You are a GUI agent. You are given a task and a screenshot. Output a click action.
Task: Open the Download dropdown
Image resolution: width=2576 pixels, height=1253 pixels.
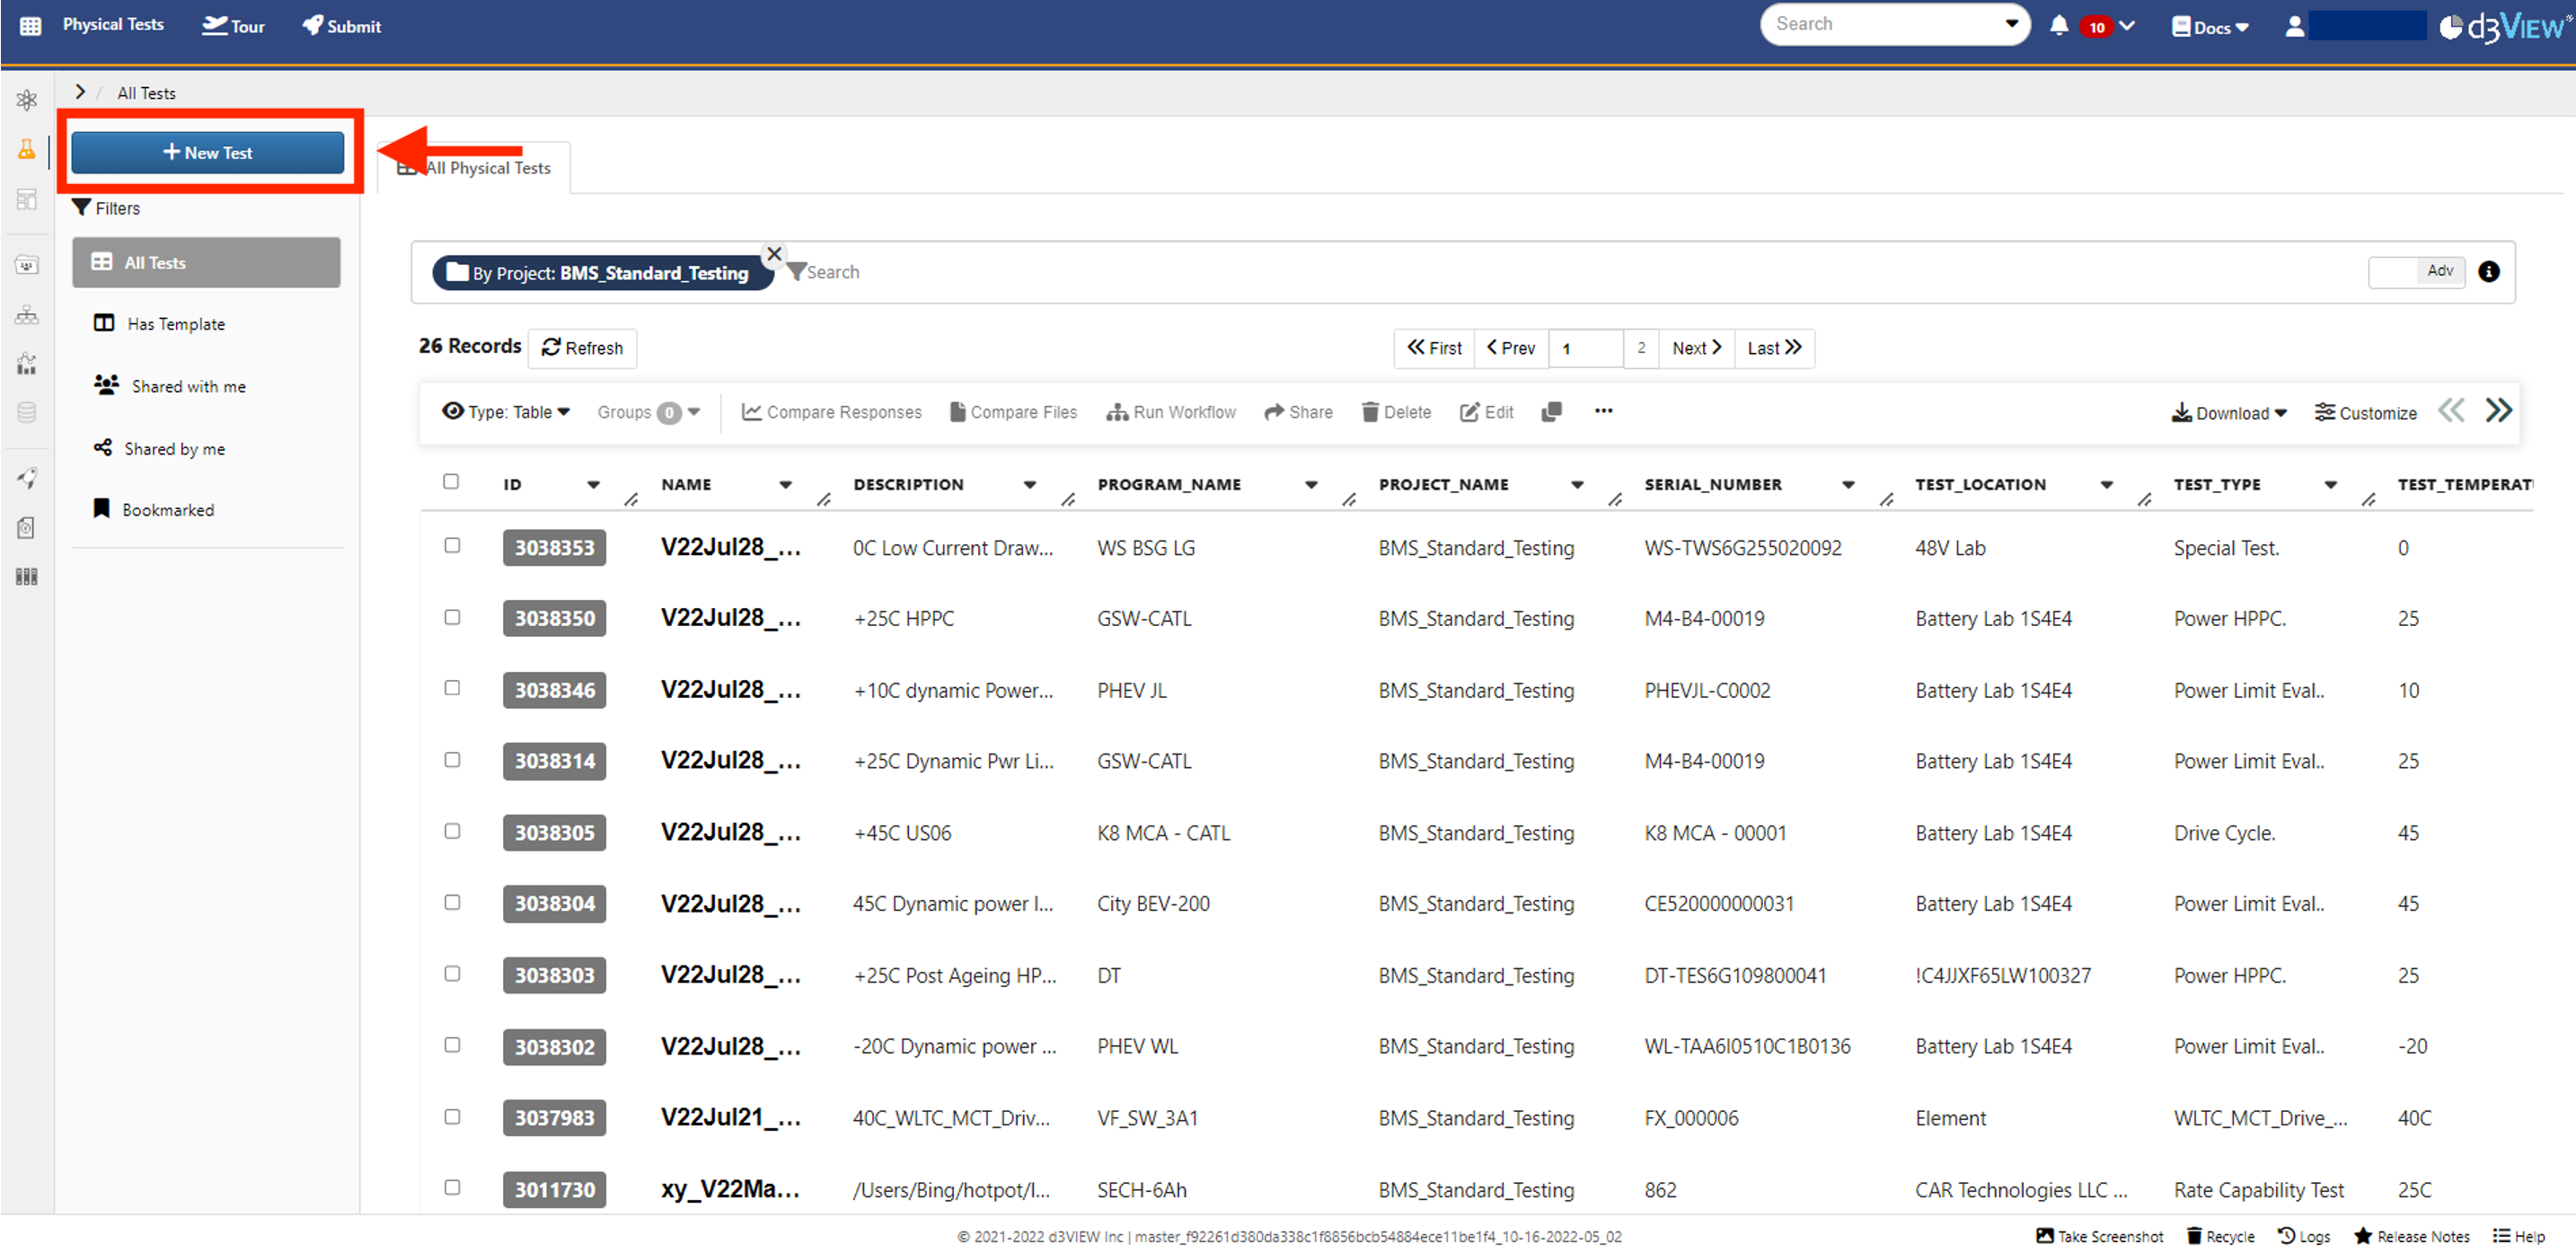click(x=2228, y=413)
